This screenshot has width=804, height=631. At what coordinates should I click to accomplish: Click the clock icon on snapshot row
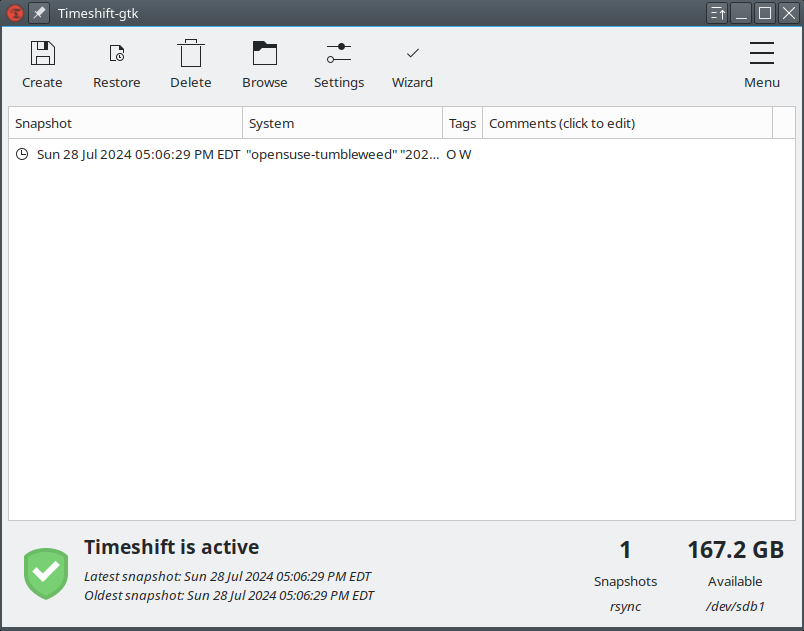(x=22, y=154)
